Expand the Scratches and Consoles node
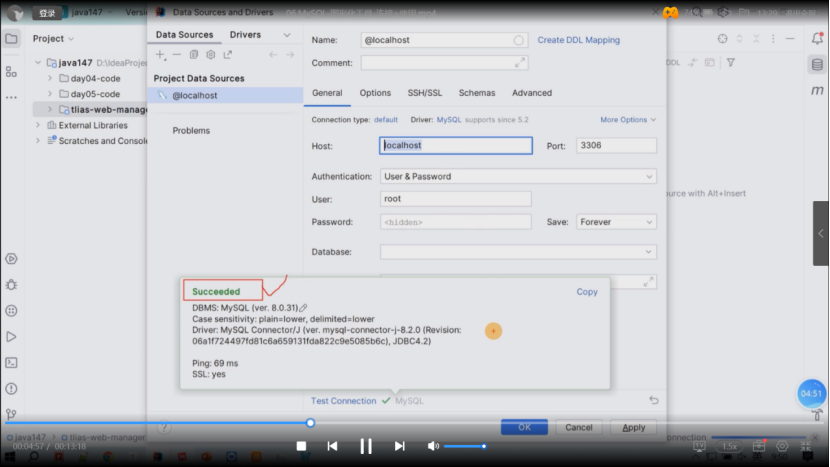 click(38, 140)
